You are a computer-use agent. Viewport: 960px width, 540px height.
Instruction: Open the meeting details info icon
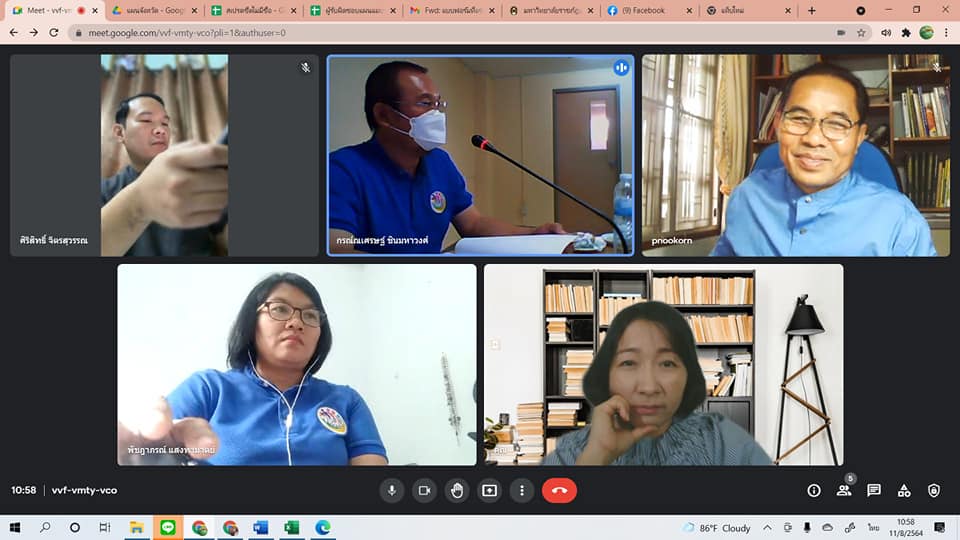(x=814, y=490)
